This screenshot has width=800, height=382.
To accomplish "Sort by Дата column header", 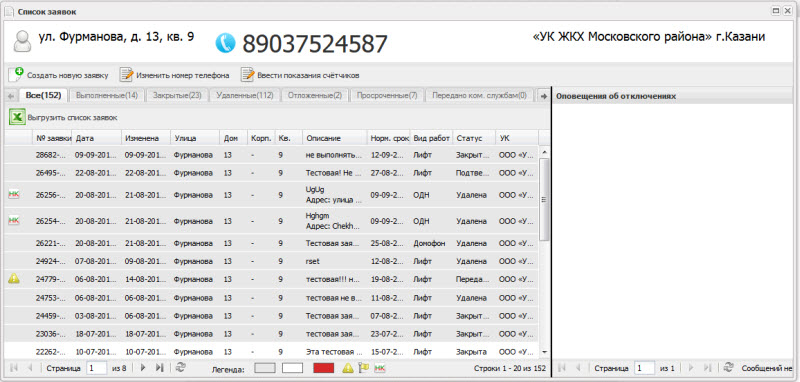I will pyautogui.click(x=97, y=138).
